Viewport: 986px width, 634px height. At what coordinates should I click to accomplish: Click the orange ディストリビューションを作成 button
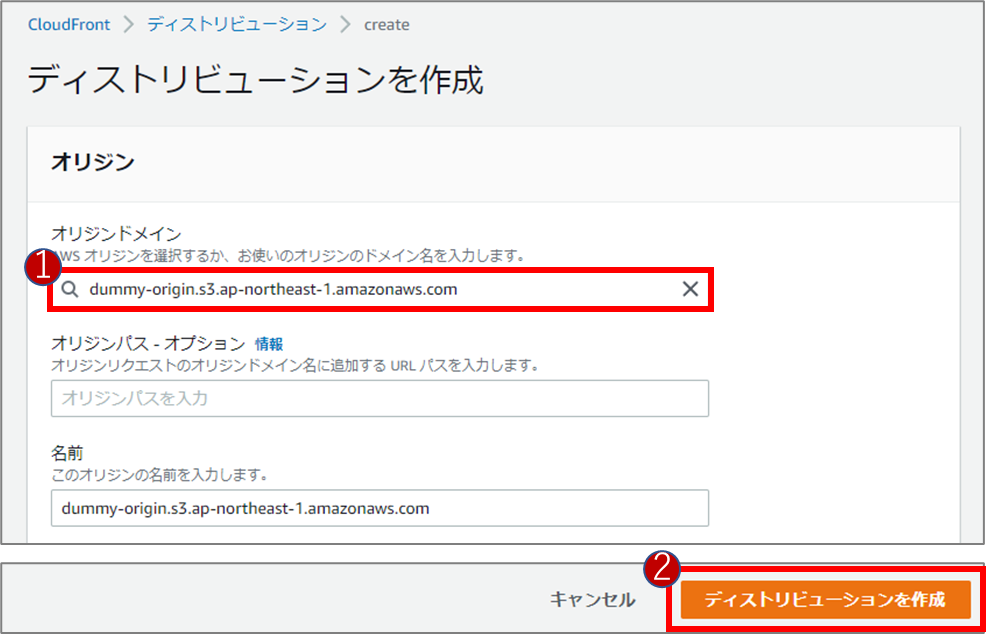(x=825, y=599)
